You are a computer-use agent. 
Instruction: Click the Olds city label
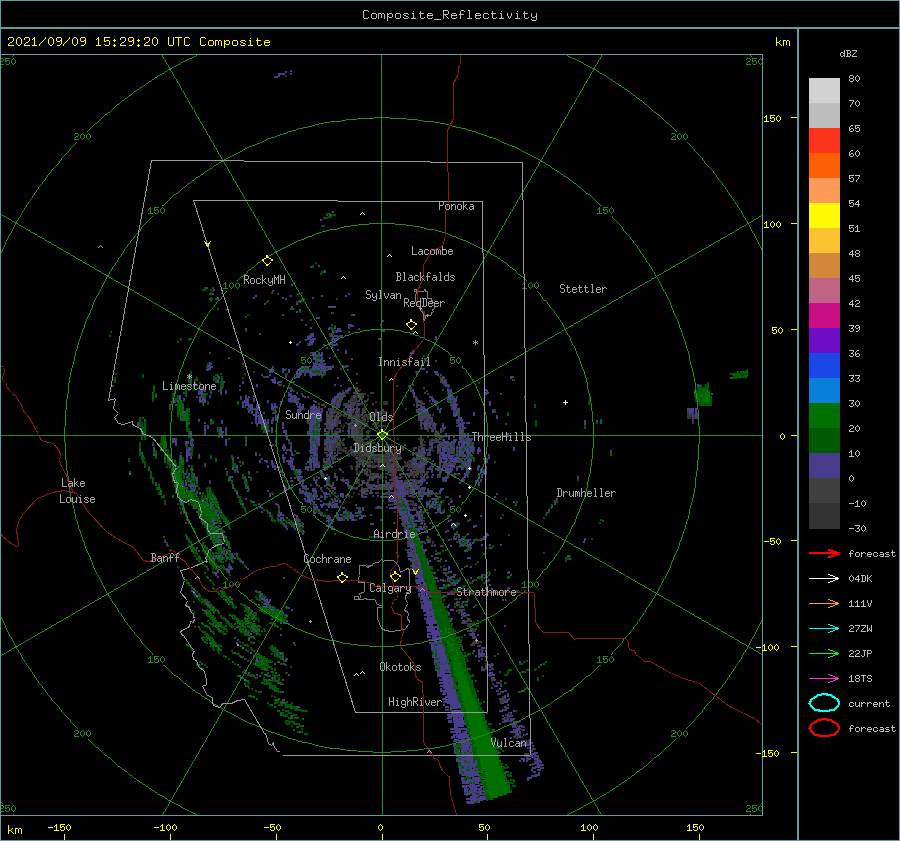[381, 417]
